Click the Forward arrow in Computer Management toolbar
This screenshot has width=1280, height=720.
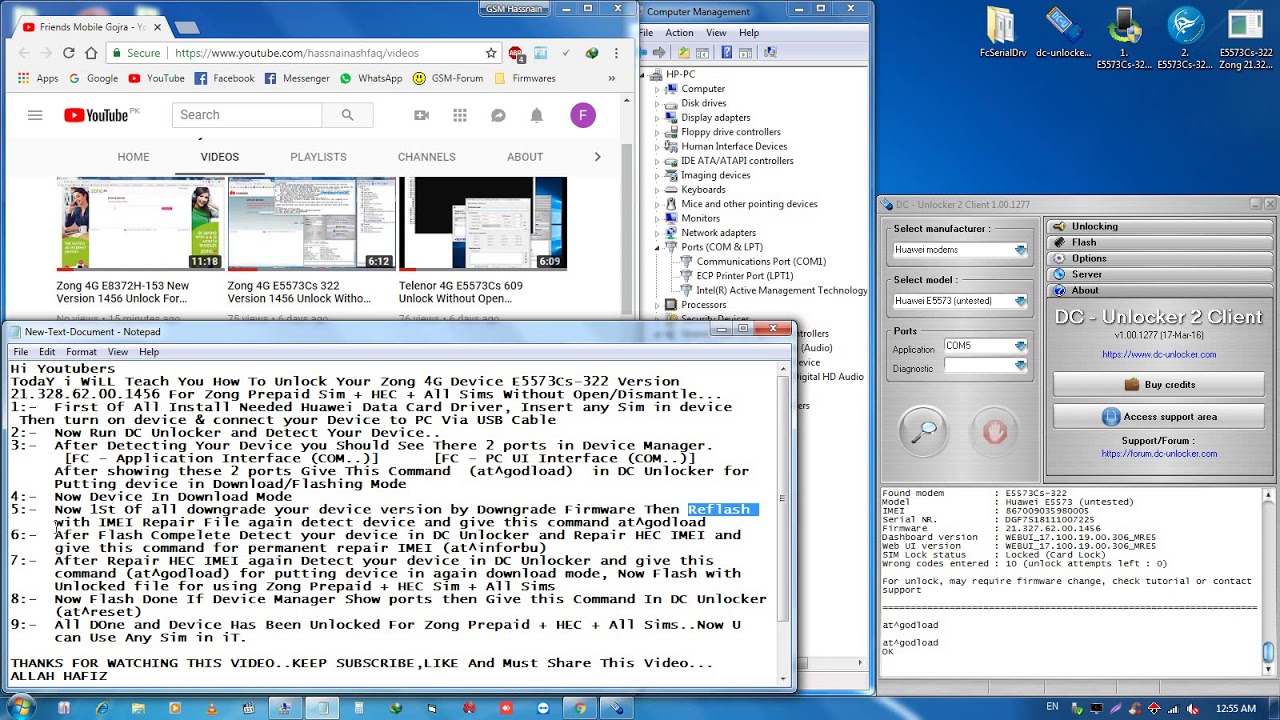coord(660,52)
